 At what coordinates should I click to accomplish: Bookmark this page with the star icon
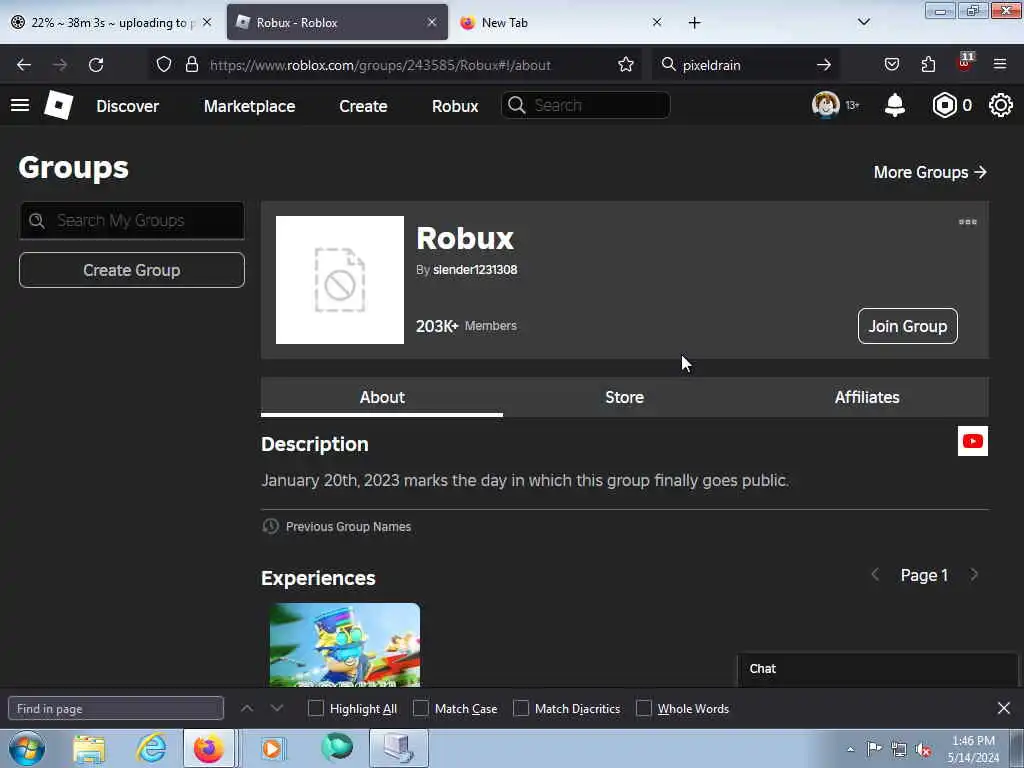[626, 64]
